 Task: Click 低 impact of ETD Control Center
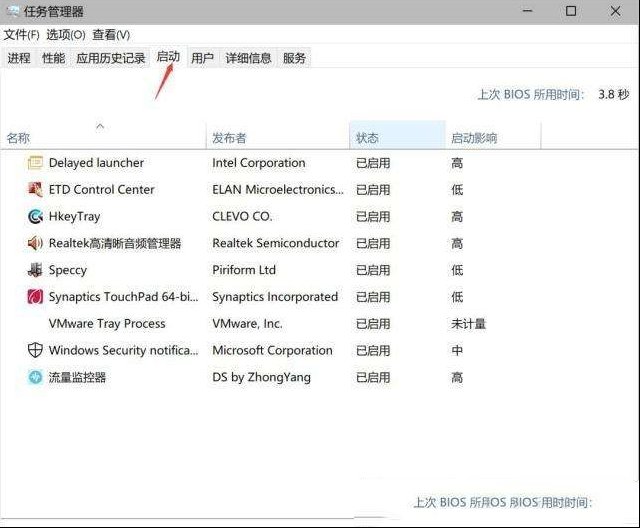457,190
